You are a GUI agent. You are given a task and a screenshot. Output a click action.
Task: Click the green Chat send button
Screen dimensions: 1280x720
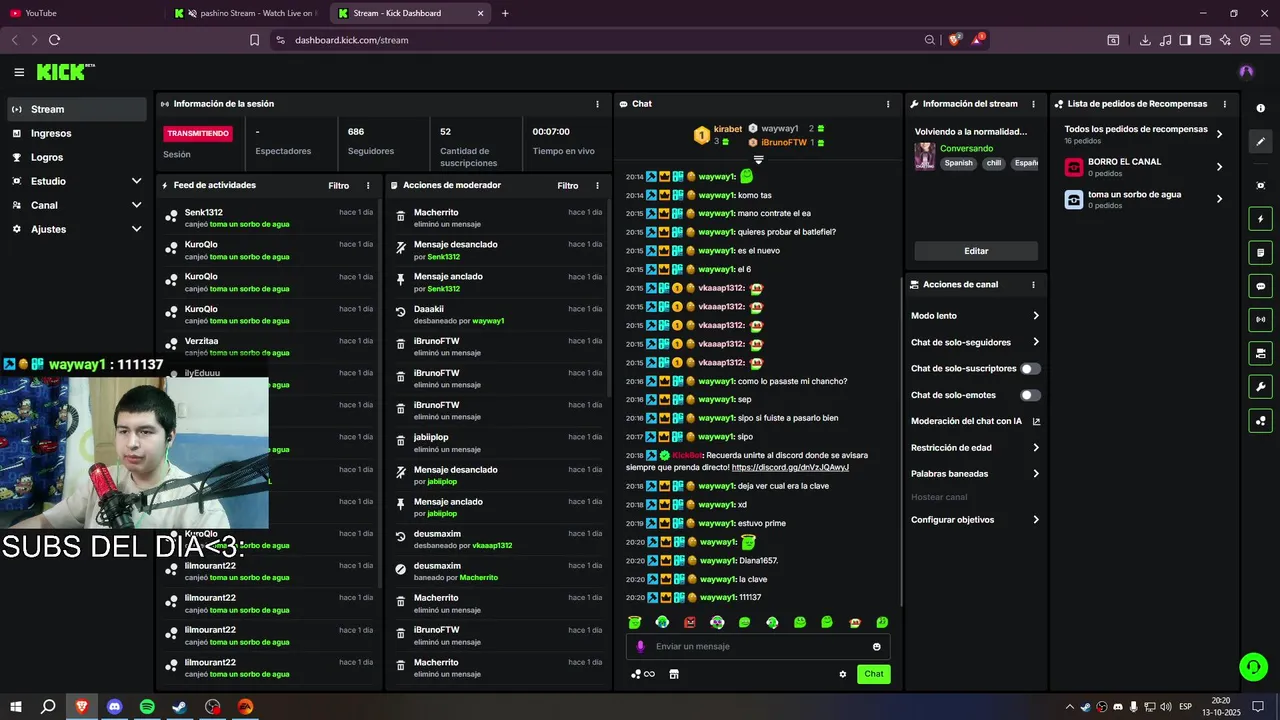tap(874, 674)
